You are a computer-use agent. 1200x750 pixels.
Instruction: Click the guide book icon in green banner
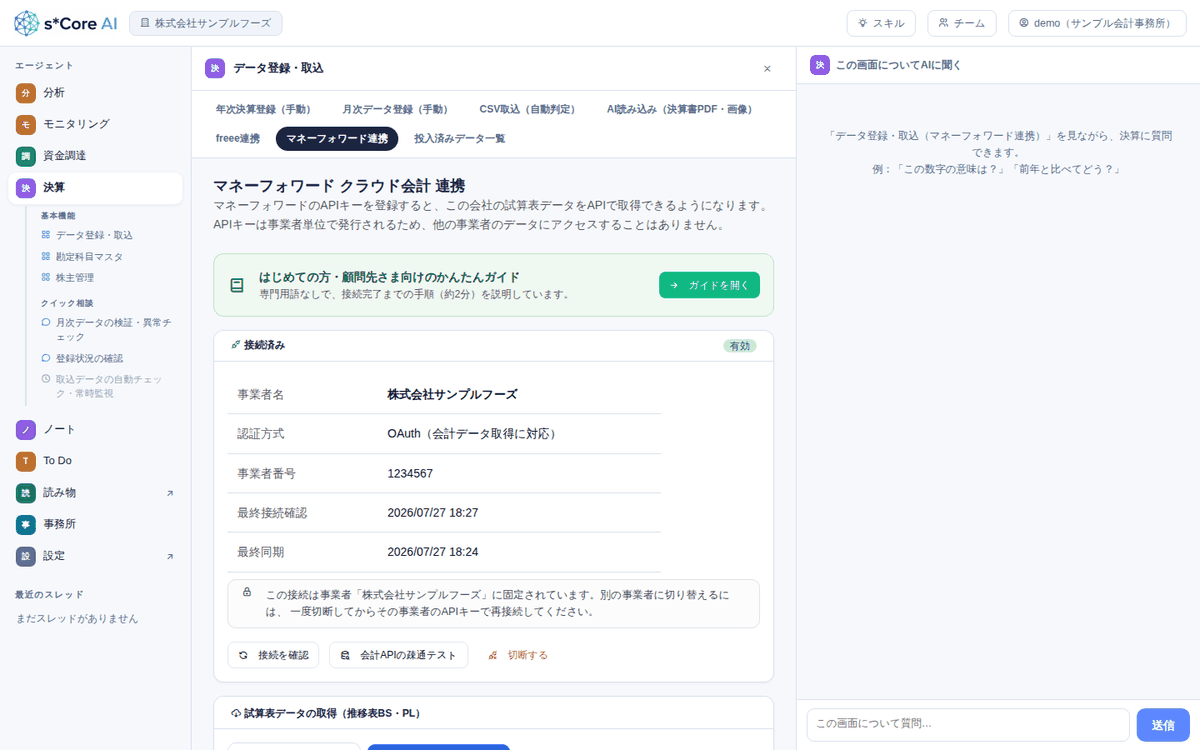237,285
